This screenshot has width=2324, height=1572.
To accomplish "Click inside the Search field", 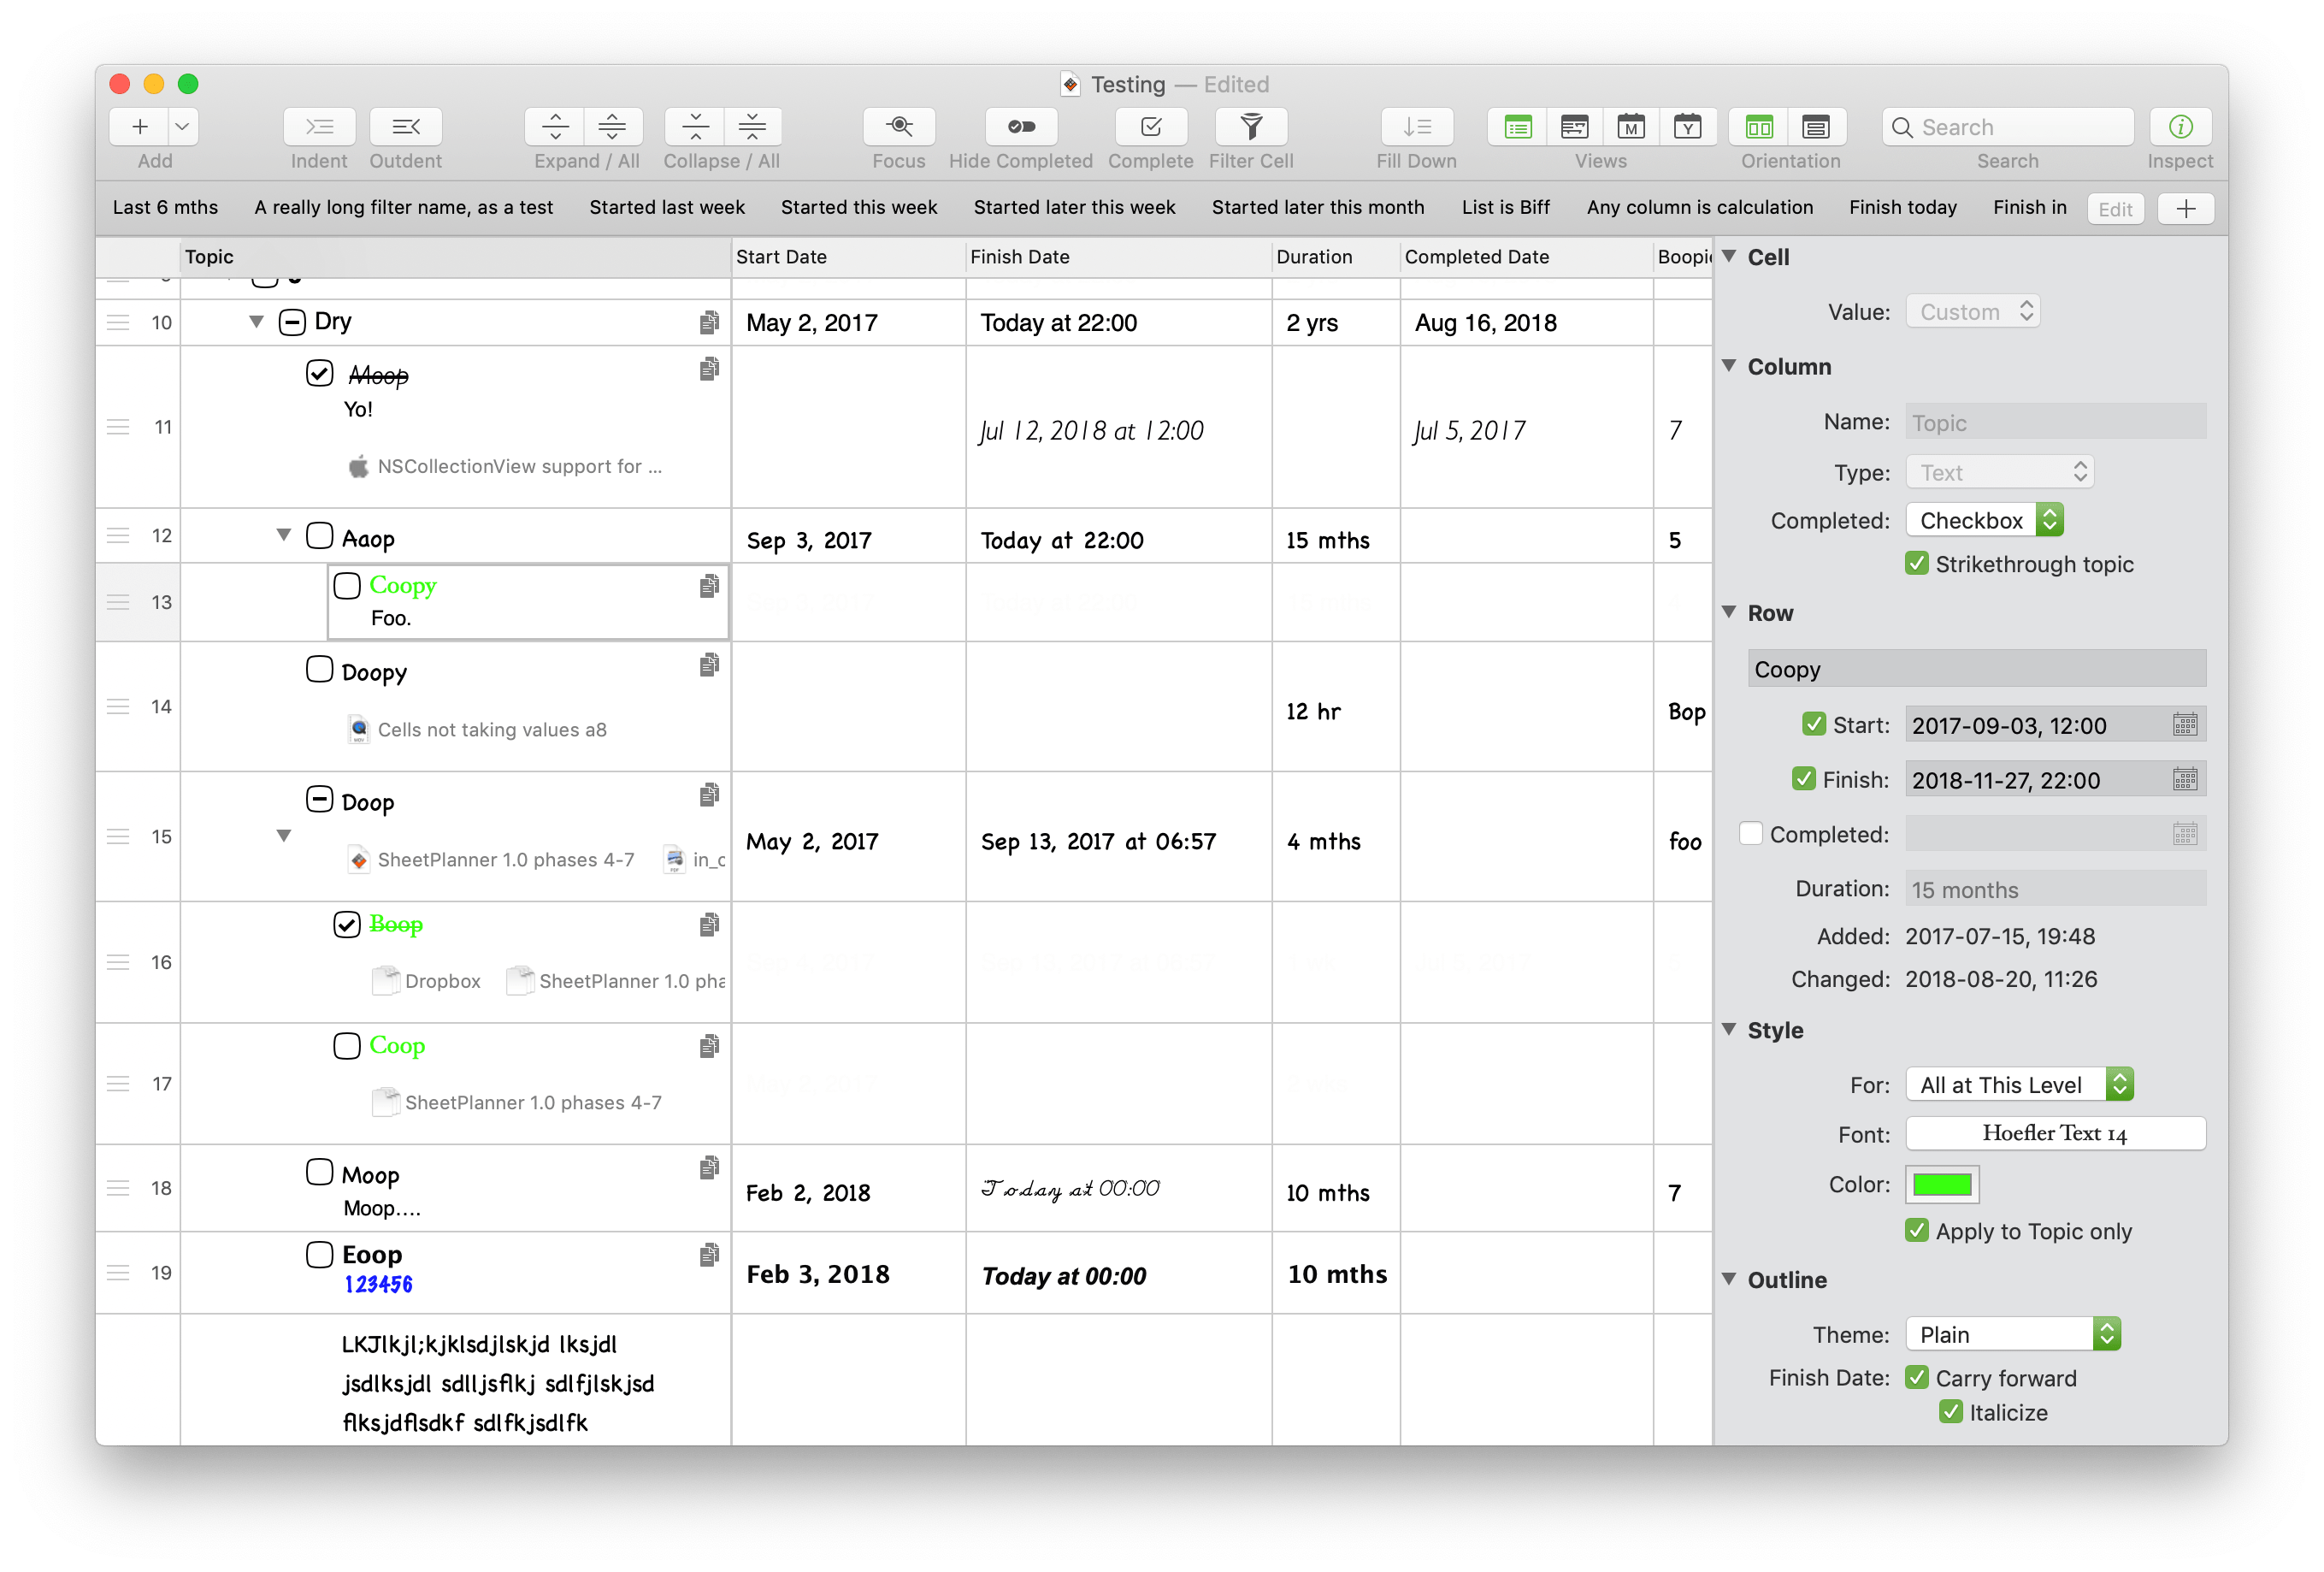I will click(x=2007, y=127).
